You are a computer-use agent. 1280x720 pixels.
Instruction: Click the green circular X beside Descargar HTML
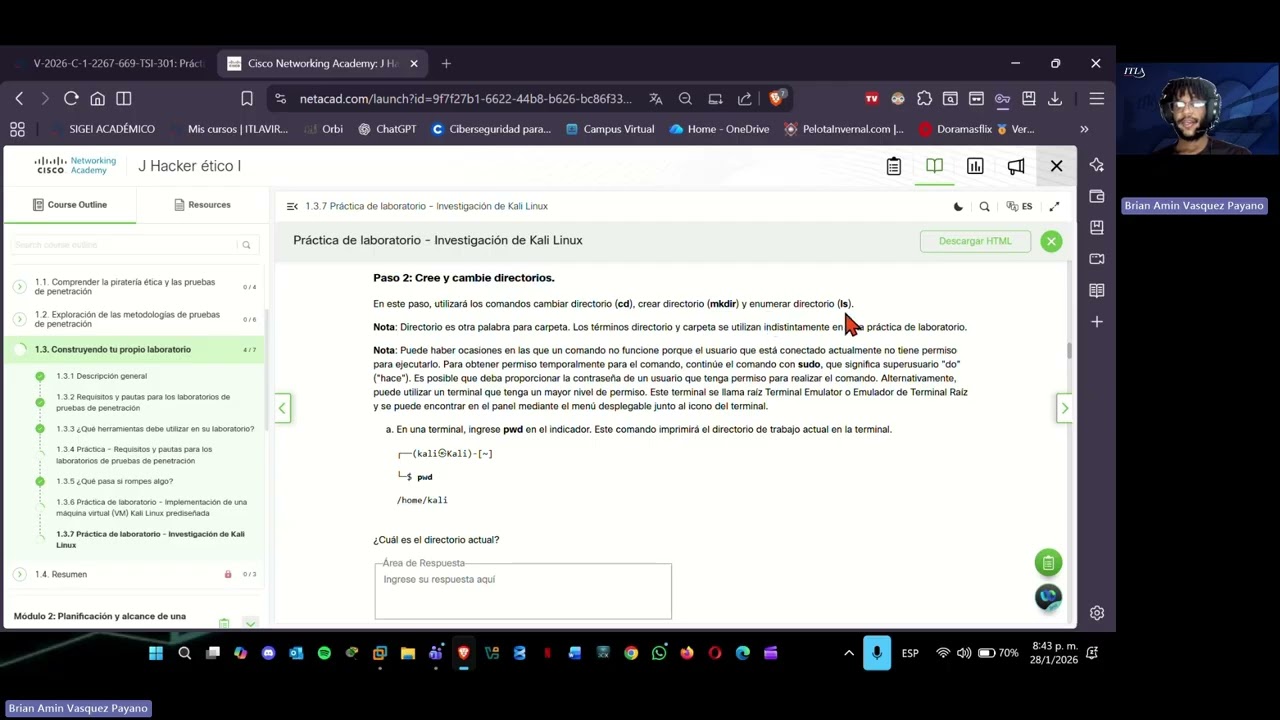point(1051,241)
